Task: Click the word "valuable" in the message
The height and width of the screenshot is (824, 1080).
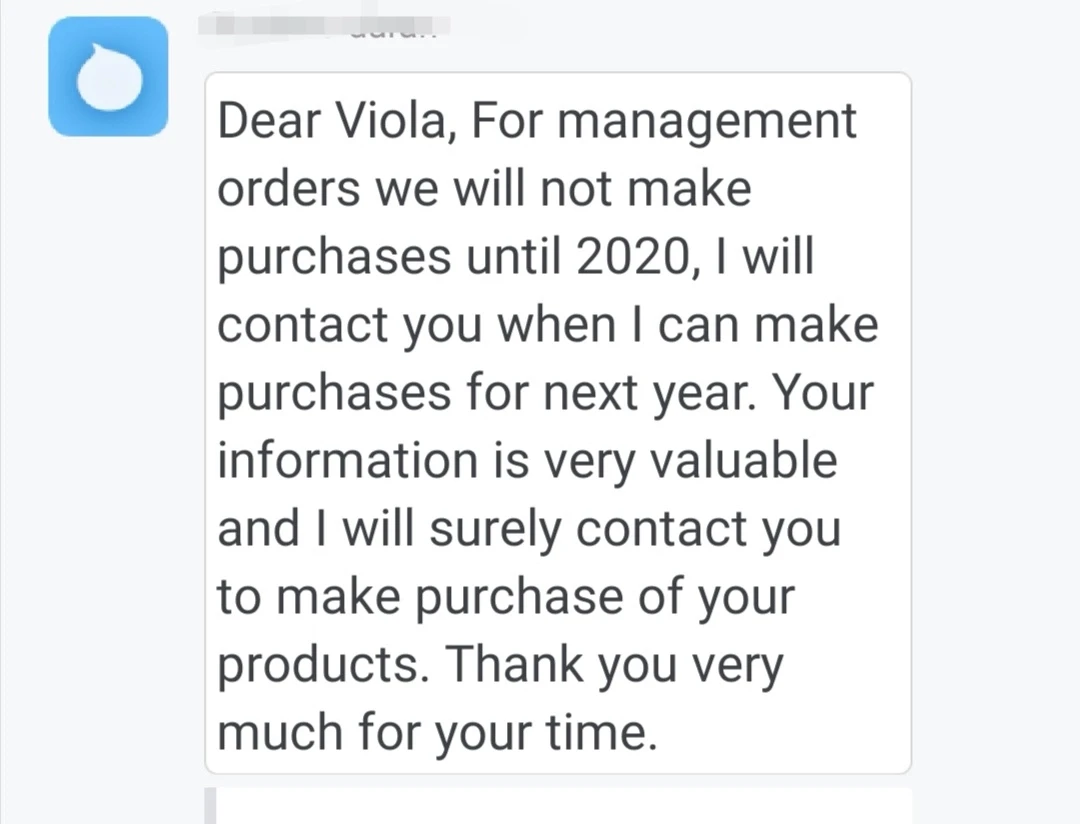Action: pyautogui.click(x=736, y=461)
